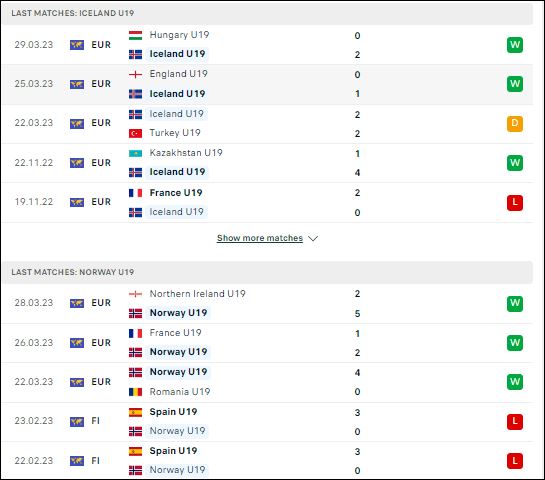The width and height of the screenshot is (545, 480).
Task: Click the England U19 flag icon
Action: point(135,74)
